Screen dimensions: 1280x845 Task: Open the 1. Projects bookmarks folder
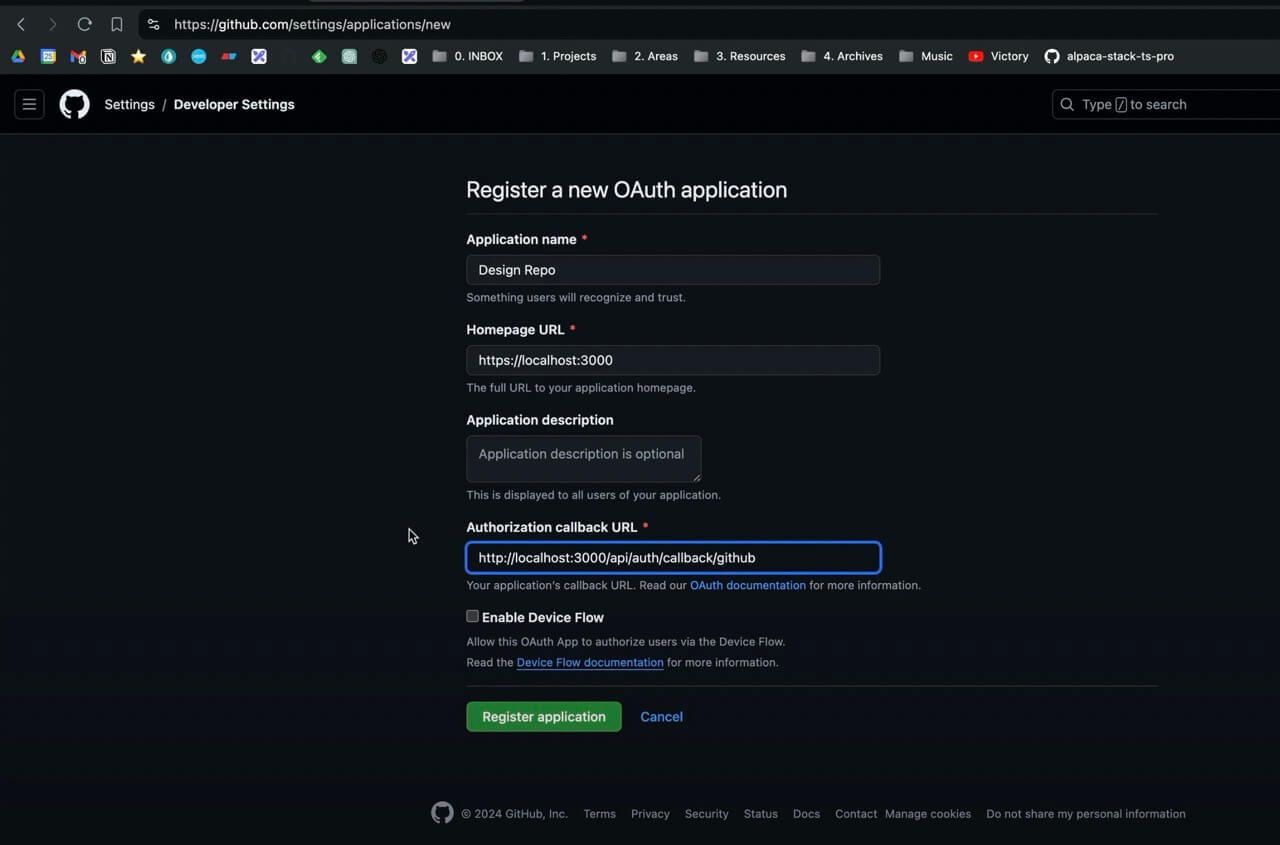point(557,56)
